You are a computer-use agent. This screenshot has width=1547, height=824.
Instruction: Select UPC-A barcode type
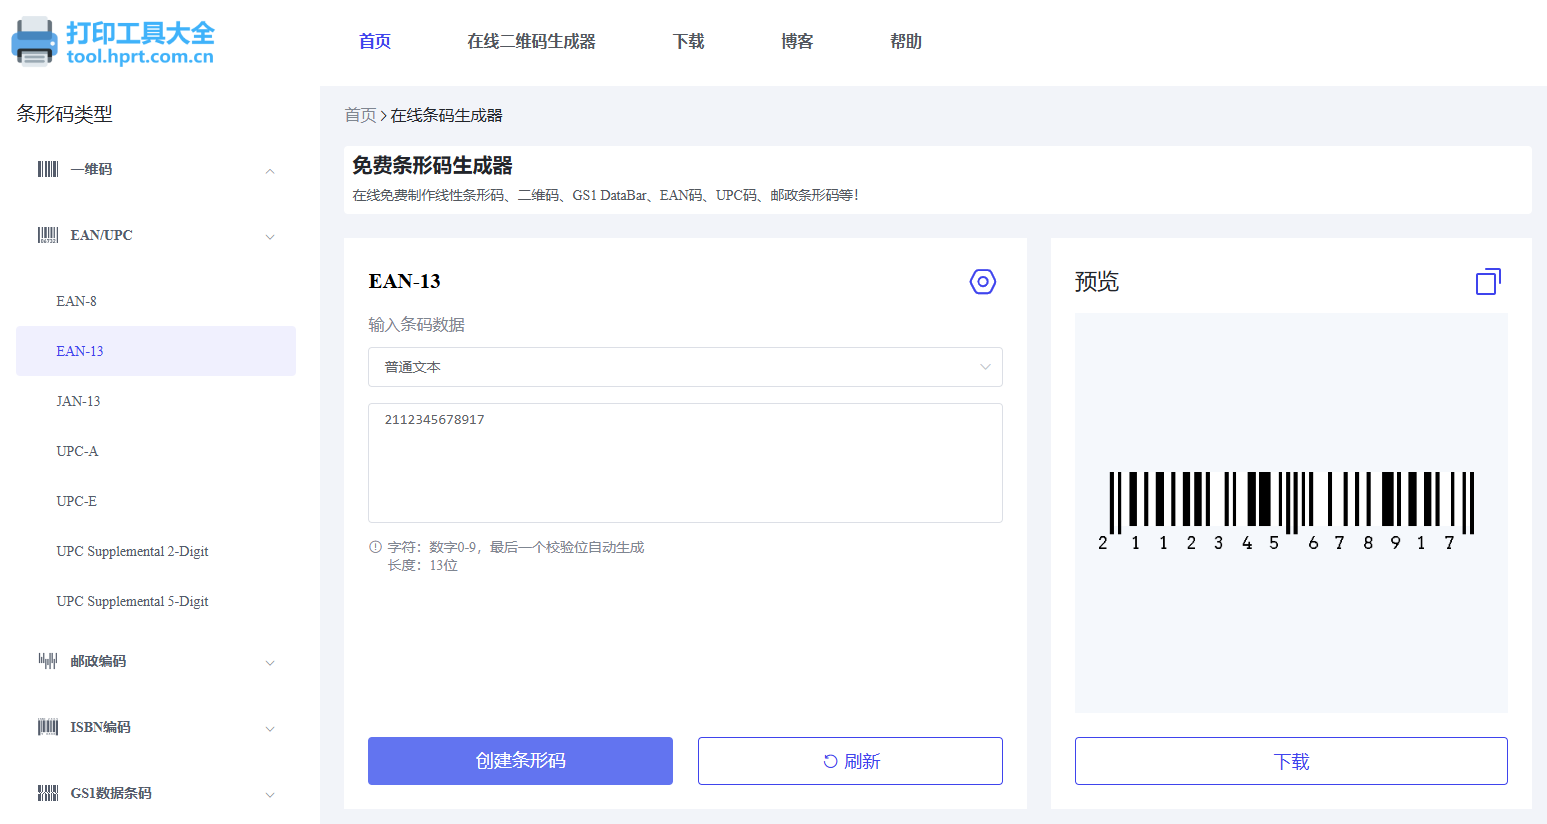[x=156, y=451]
